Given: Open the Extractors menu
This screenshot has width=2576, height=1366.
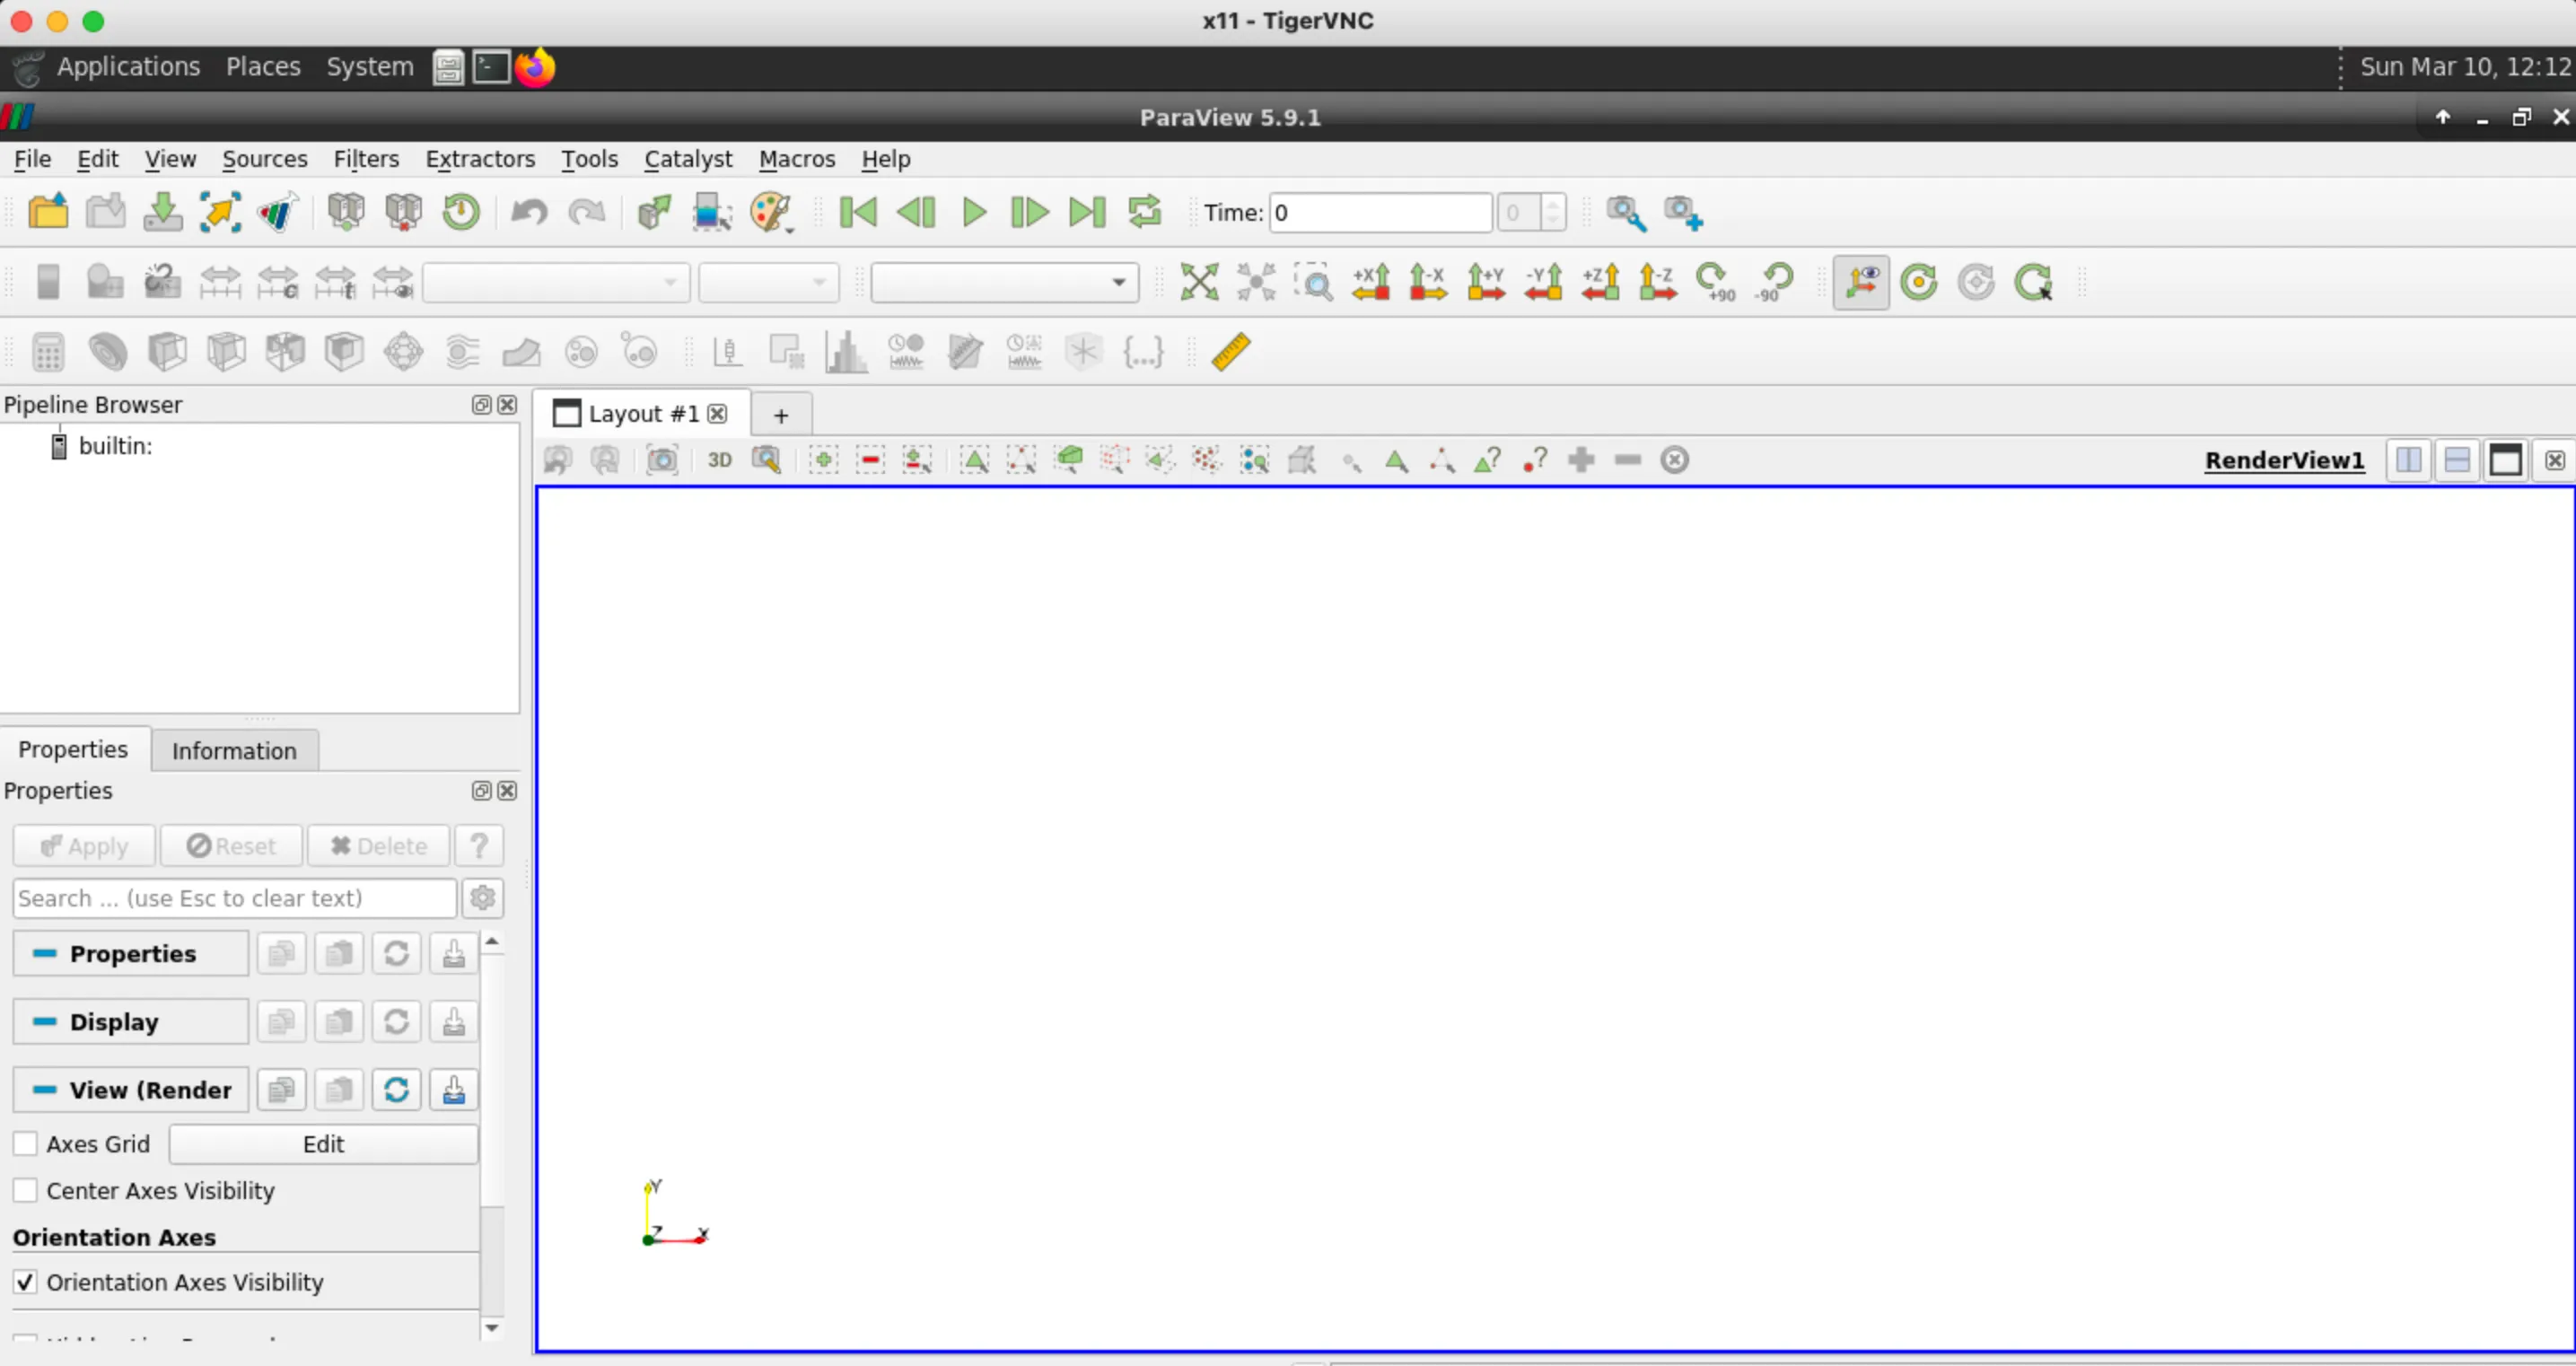Looking at the screenshot, I should click(480, 159).
